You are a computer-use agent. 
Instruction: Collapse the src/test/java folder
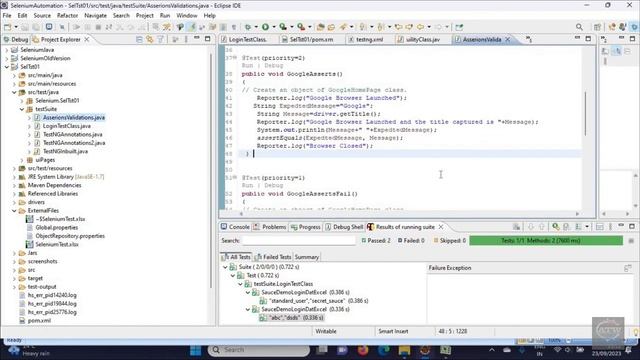click(x=14, y=92)
